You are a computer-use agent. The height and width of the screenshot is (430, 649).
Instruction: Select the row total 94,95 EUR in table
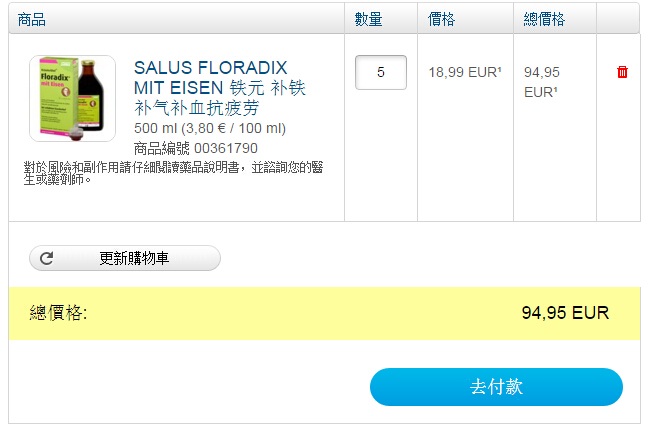coord(541,81)
